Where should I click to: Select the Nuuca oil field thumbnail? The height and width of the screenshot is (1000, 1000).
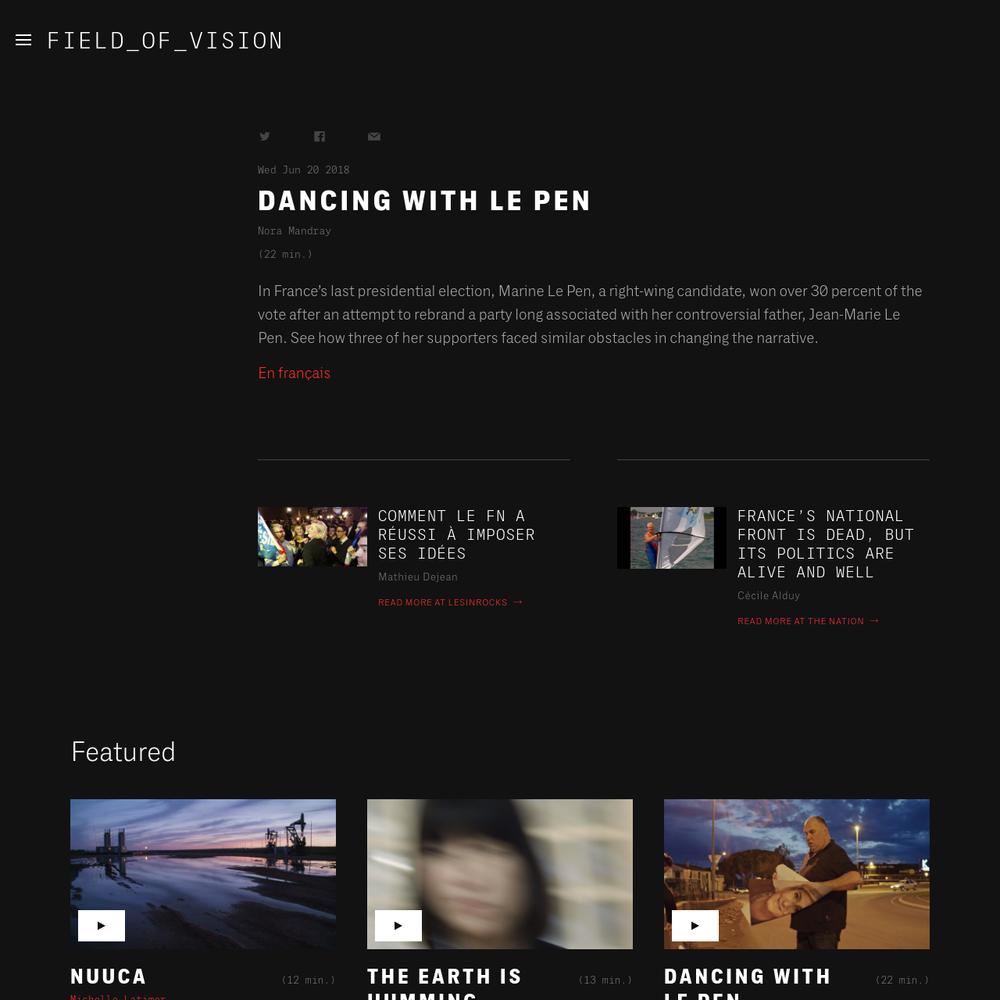click(x=203, y=874)
